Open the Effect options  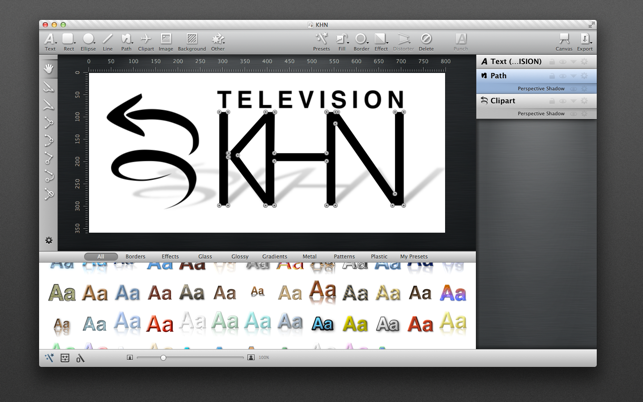click(x=381, y=42)
